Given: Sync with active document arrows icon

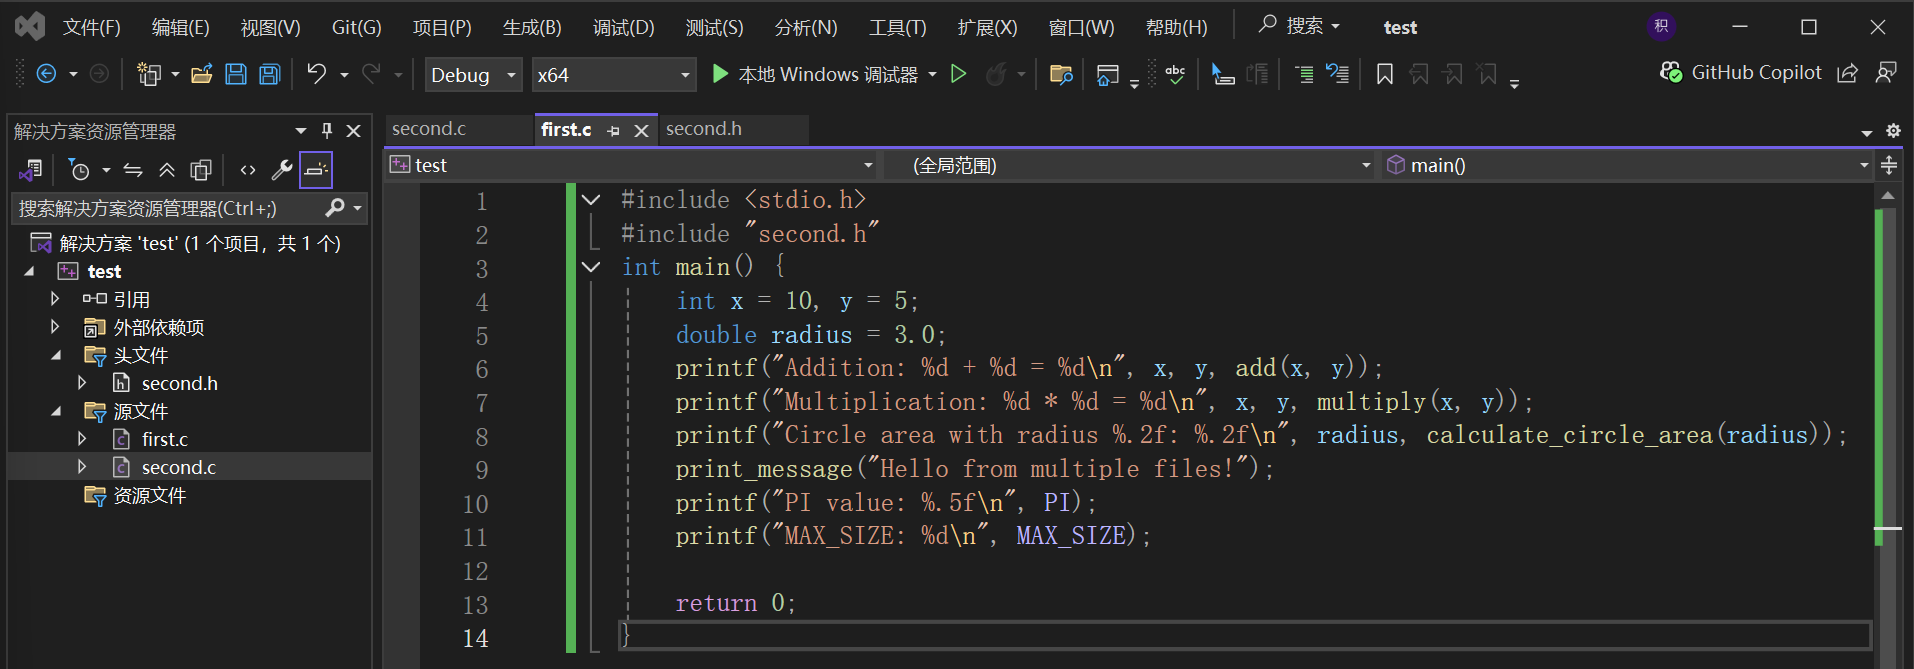Looking at the screenshot, I should (133, 170).
